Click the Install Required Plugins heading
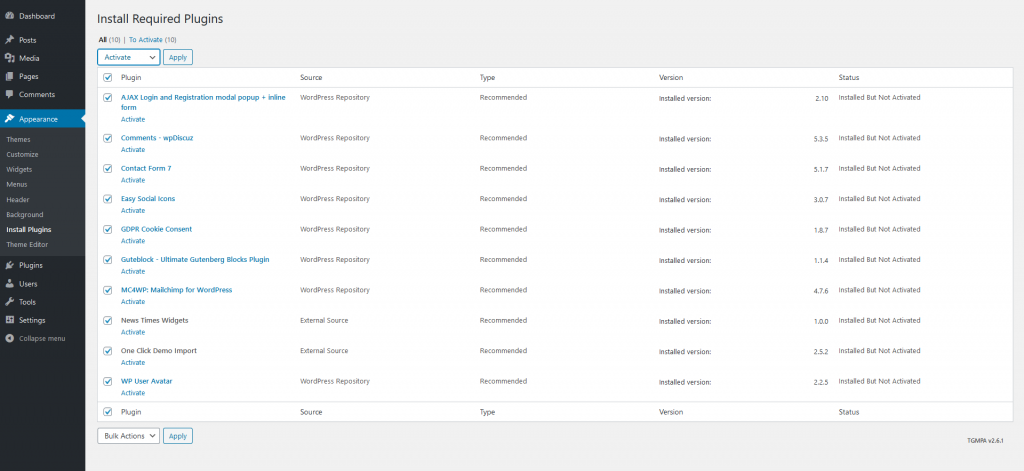 tap(160, 19)
